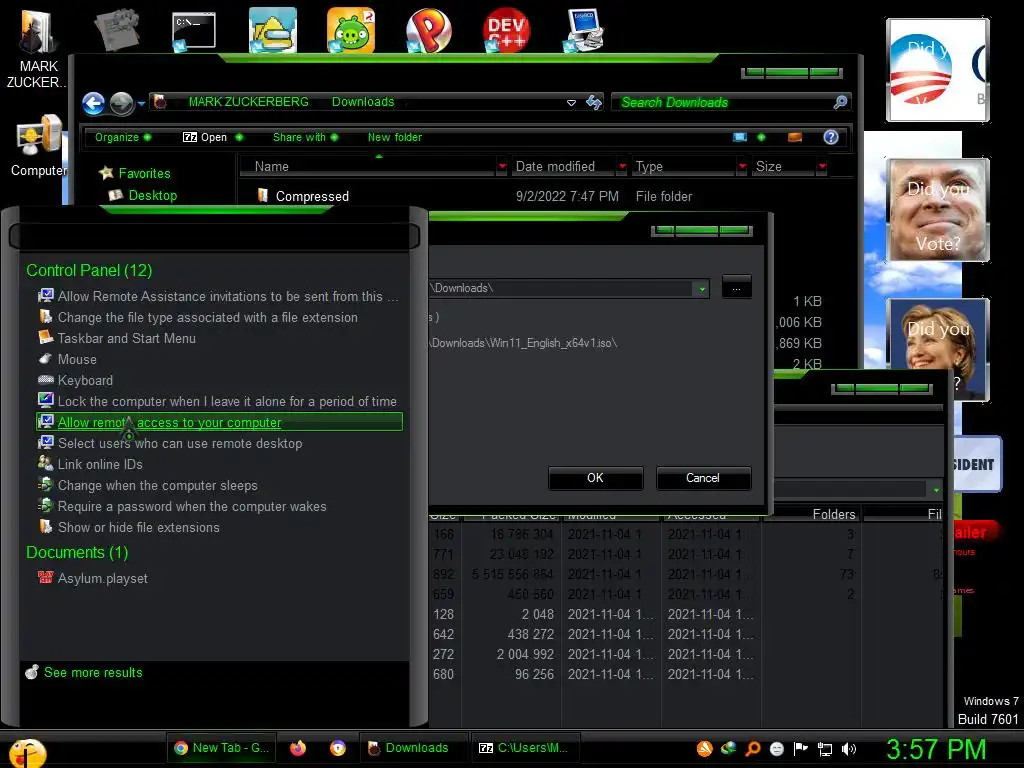Launch the command prompt desktop shortcut
The width and height of the screenshot is (1024, 768).
pos(193,31)
